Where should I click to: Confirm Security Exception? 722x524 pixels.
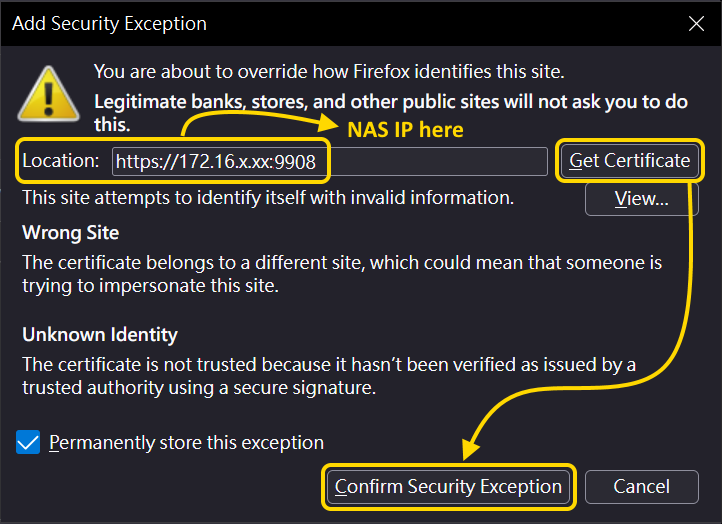(x=448, y=487)
